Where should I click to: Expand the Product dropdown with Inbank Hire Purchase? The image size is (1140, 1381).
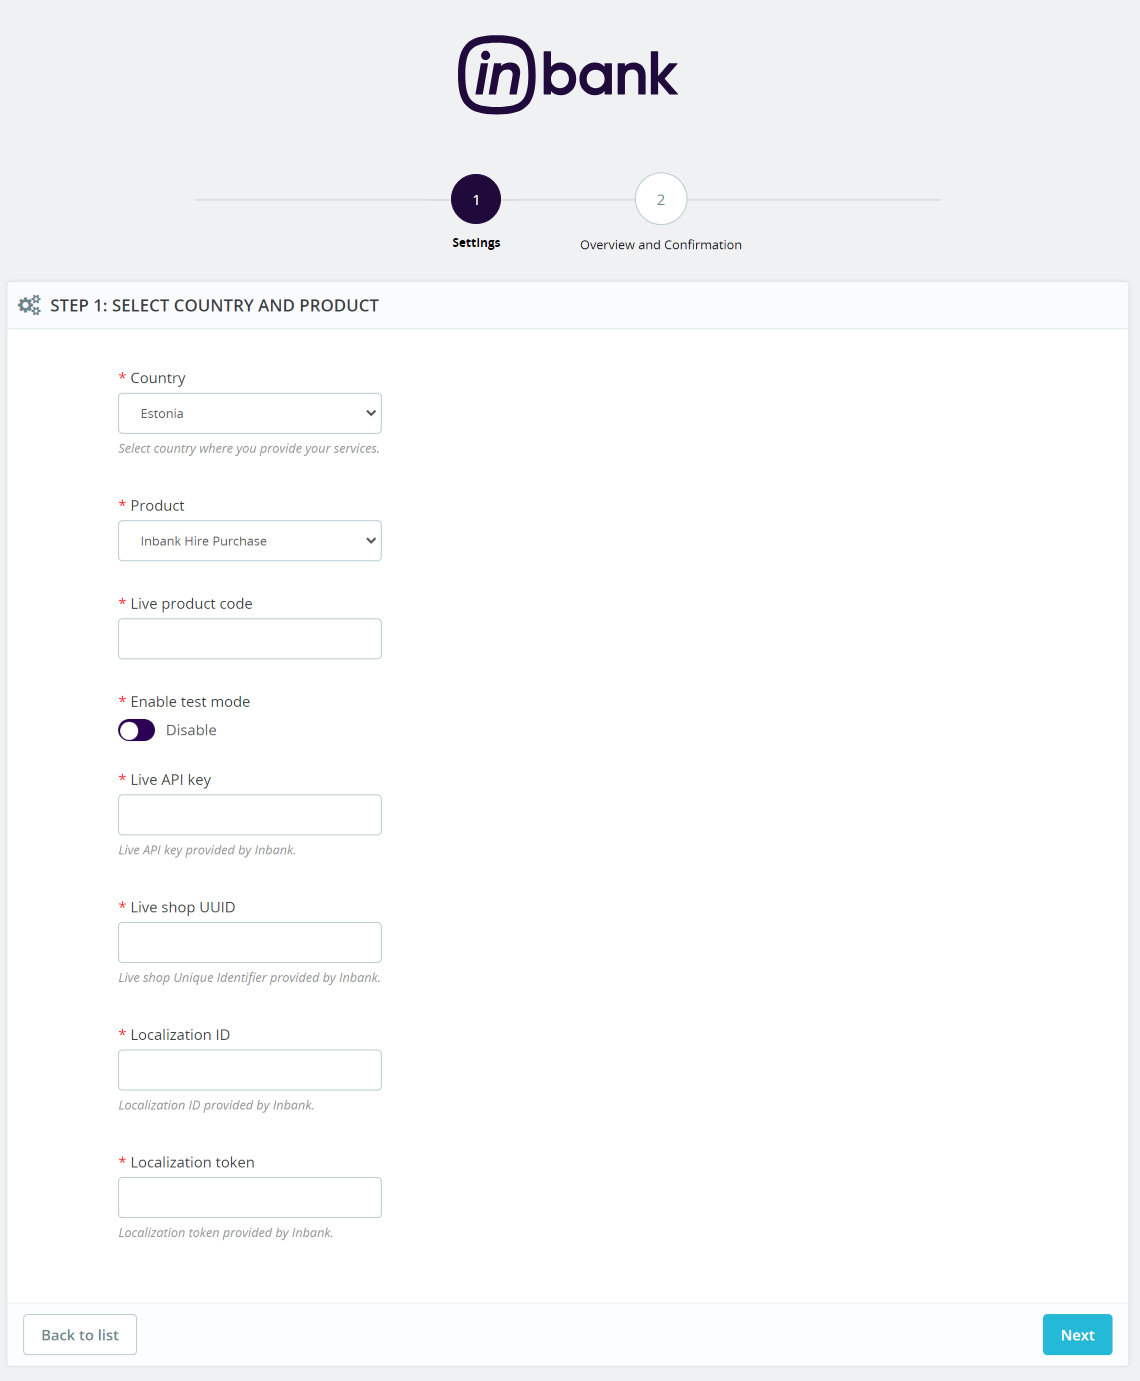(x=249, y=541)
